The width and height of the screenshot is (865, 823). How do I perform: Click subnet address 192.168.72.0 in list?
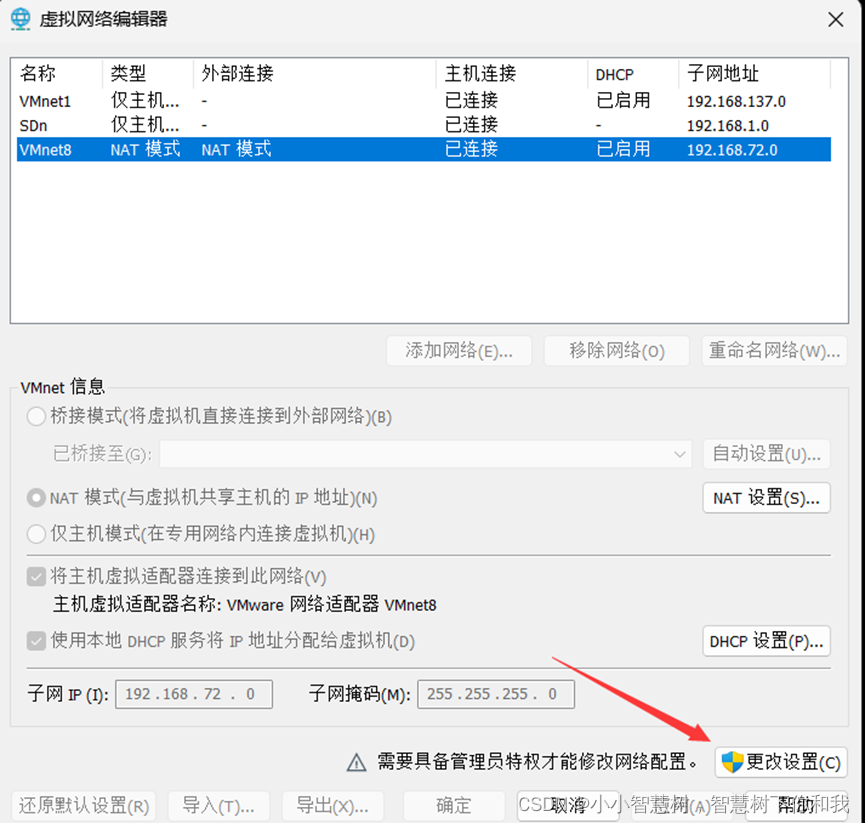click(731, 150)
